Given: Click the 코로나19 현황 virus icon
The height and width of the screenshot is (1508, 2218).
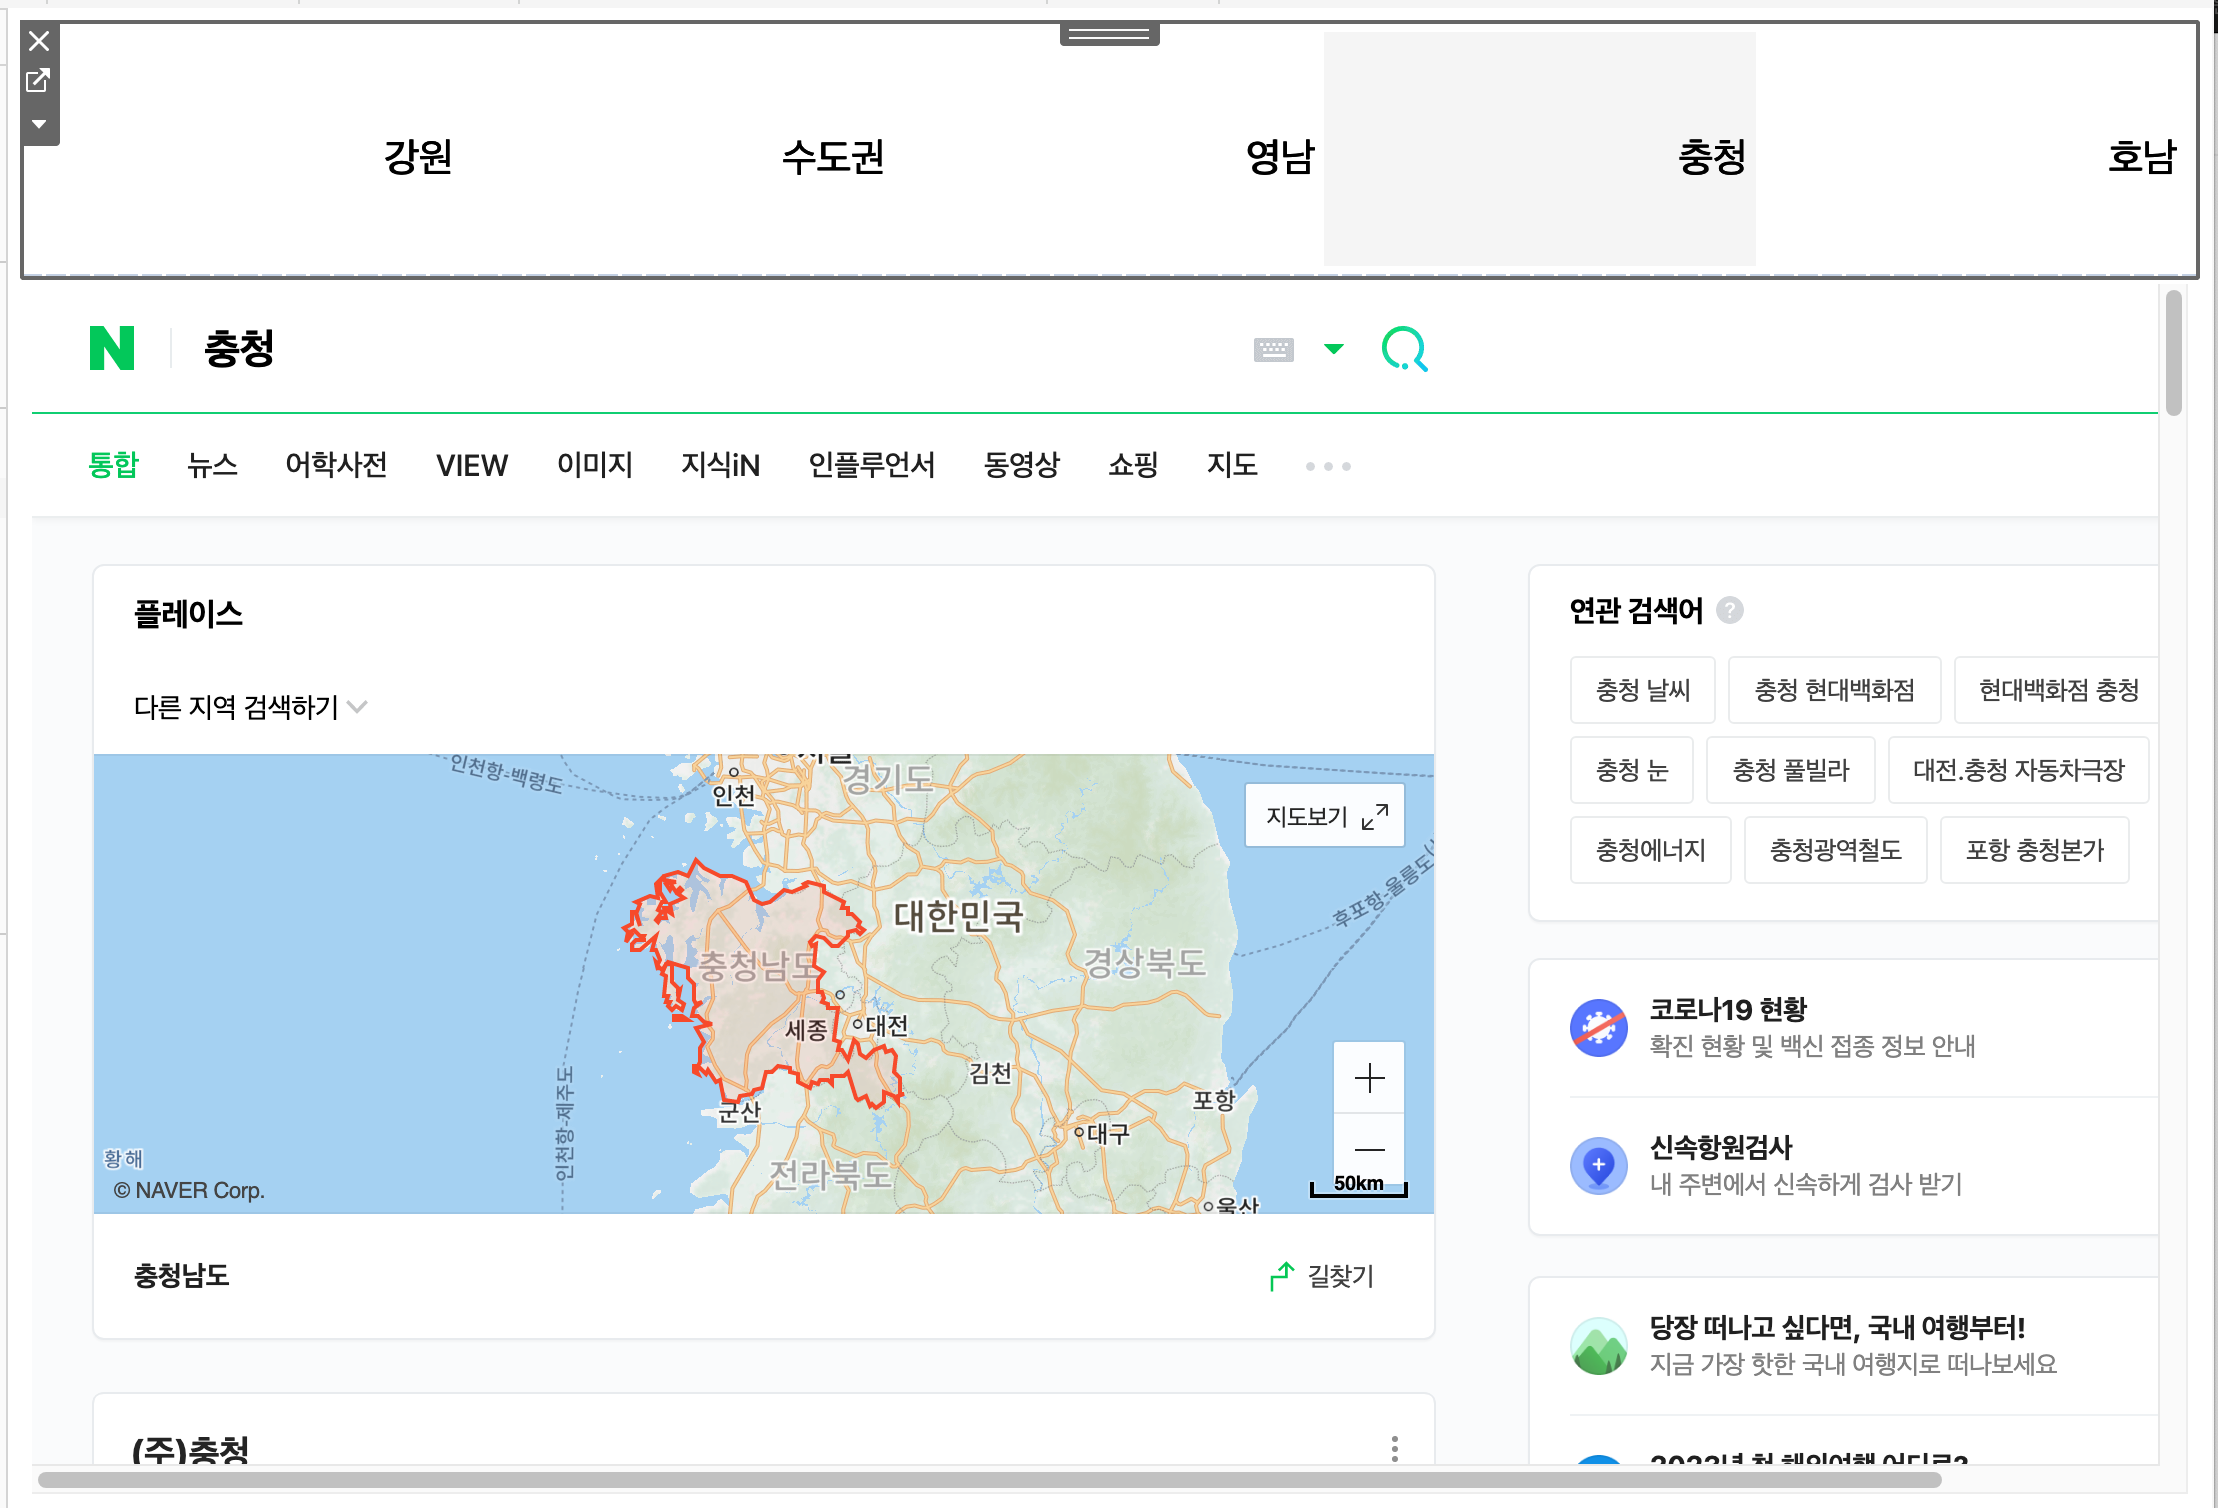Looking at the screenshot, I should tap(1598, 1027).
